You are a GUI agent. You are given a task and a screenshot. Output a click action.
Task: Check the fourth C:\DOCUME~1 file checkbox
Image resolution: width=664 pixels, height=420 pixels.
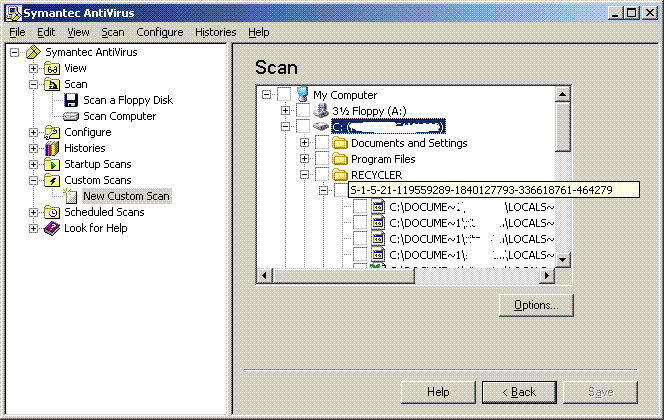tap(360, 255)
